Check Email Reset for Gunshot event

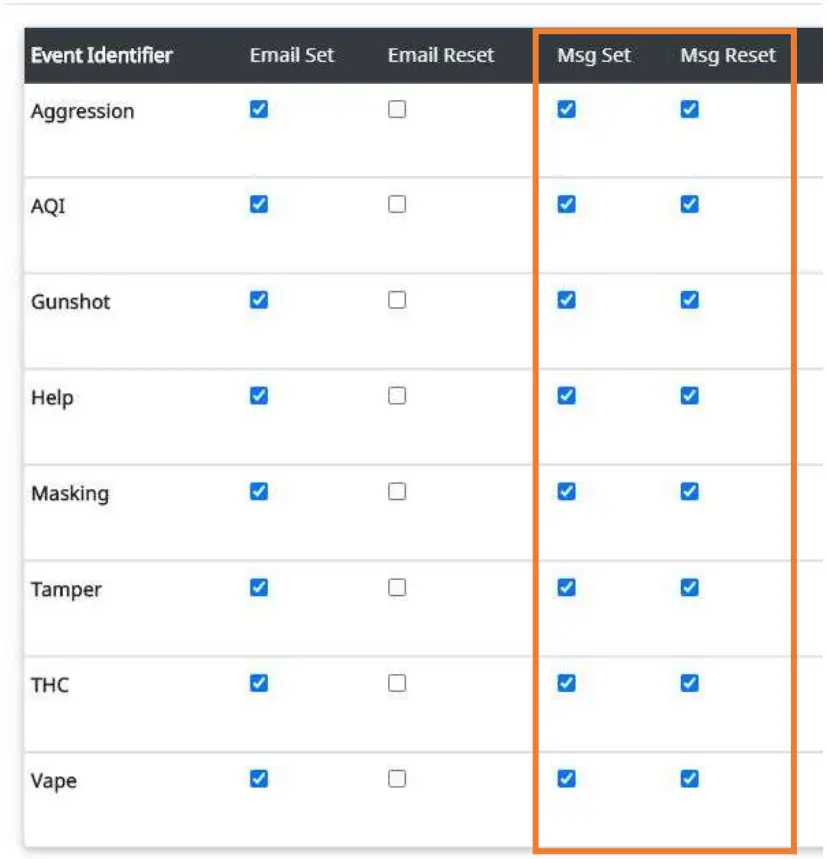(x=397, y=300)
